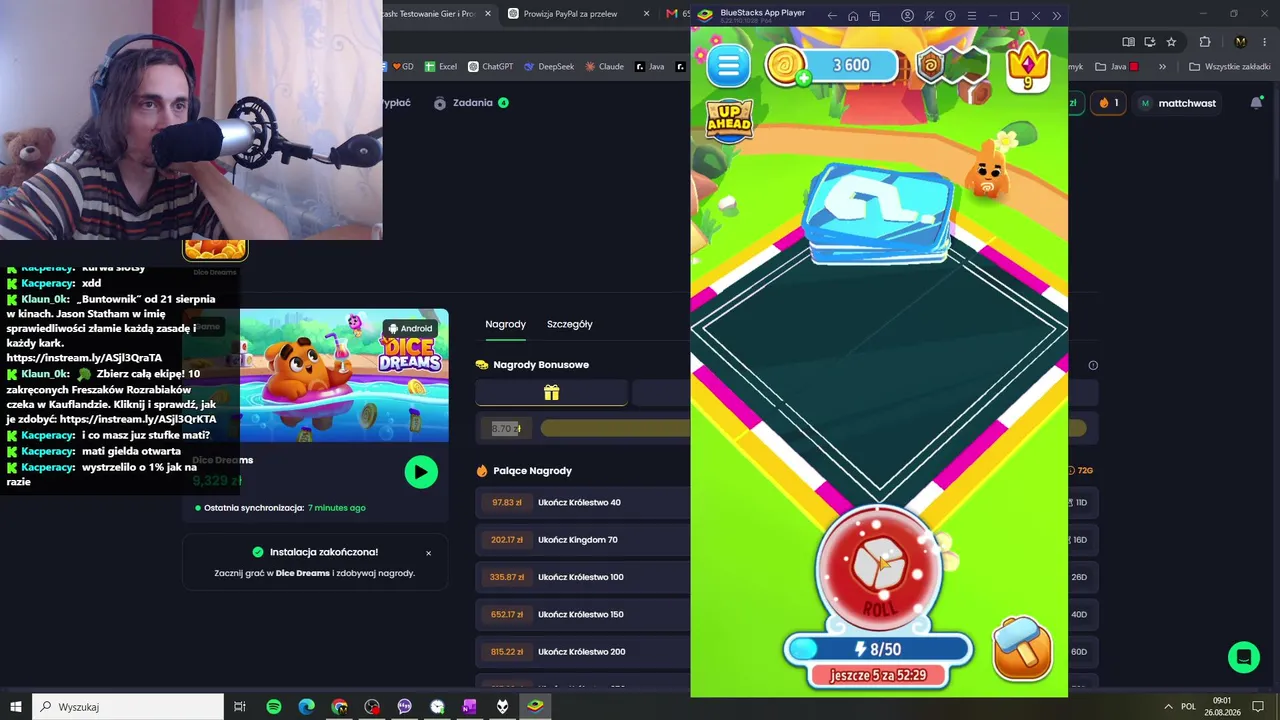Select the gift icon bonus tab

[x=551, y=393]
